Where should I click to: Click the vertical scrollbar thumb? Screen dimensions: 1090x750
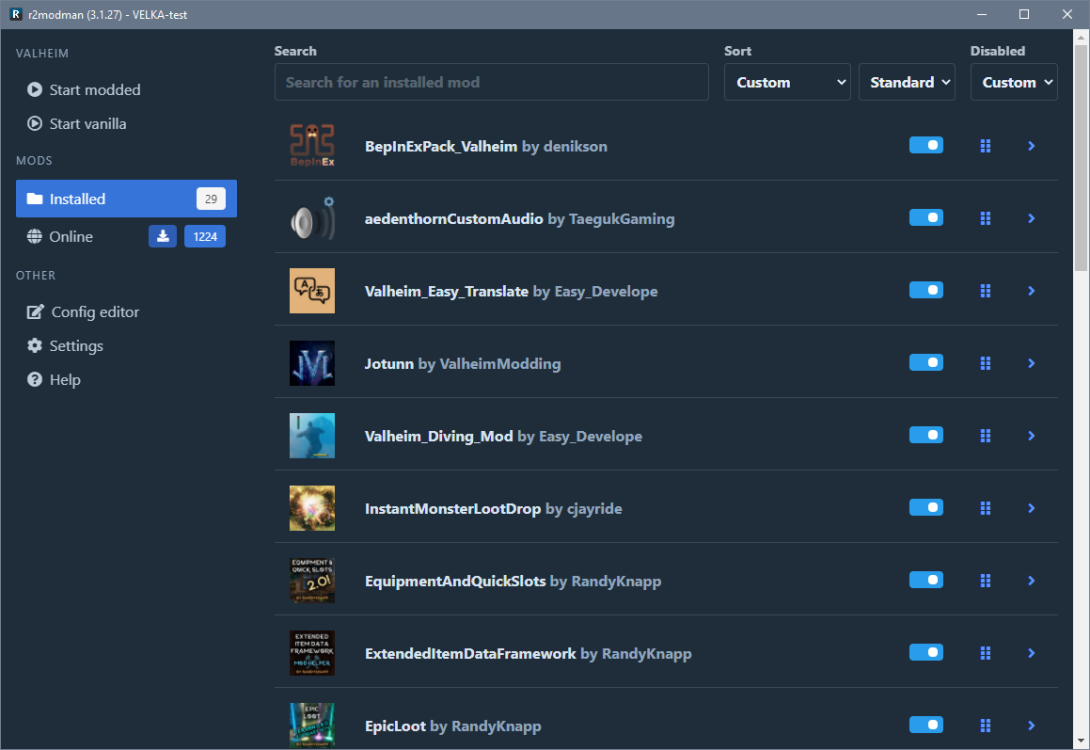pos(1081,157)
